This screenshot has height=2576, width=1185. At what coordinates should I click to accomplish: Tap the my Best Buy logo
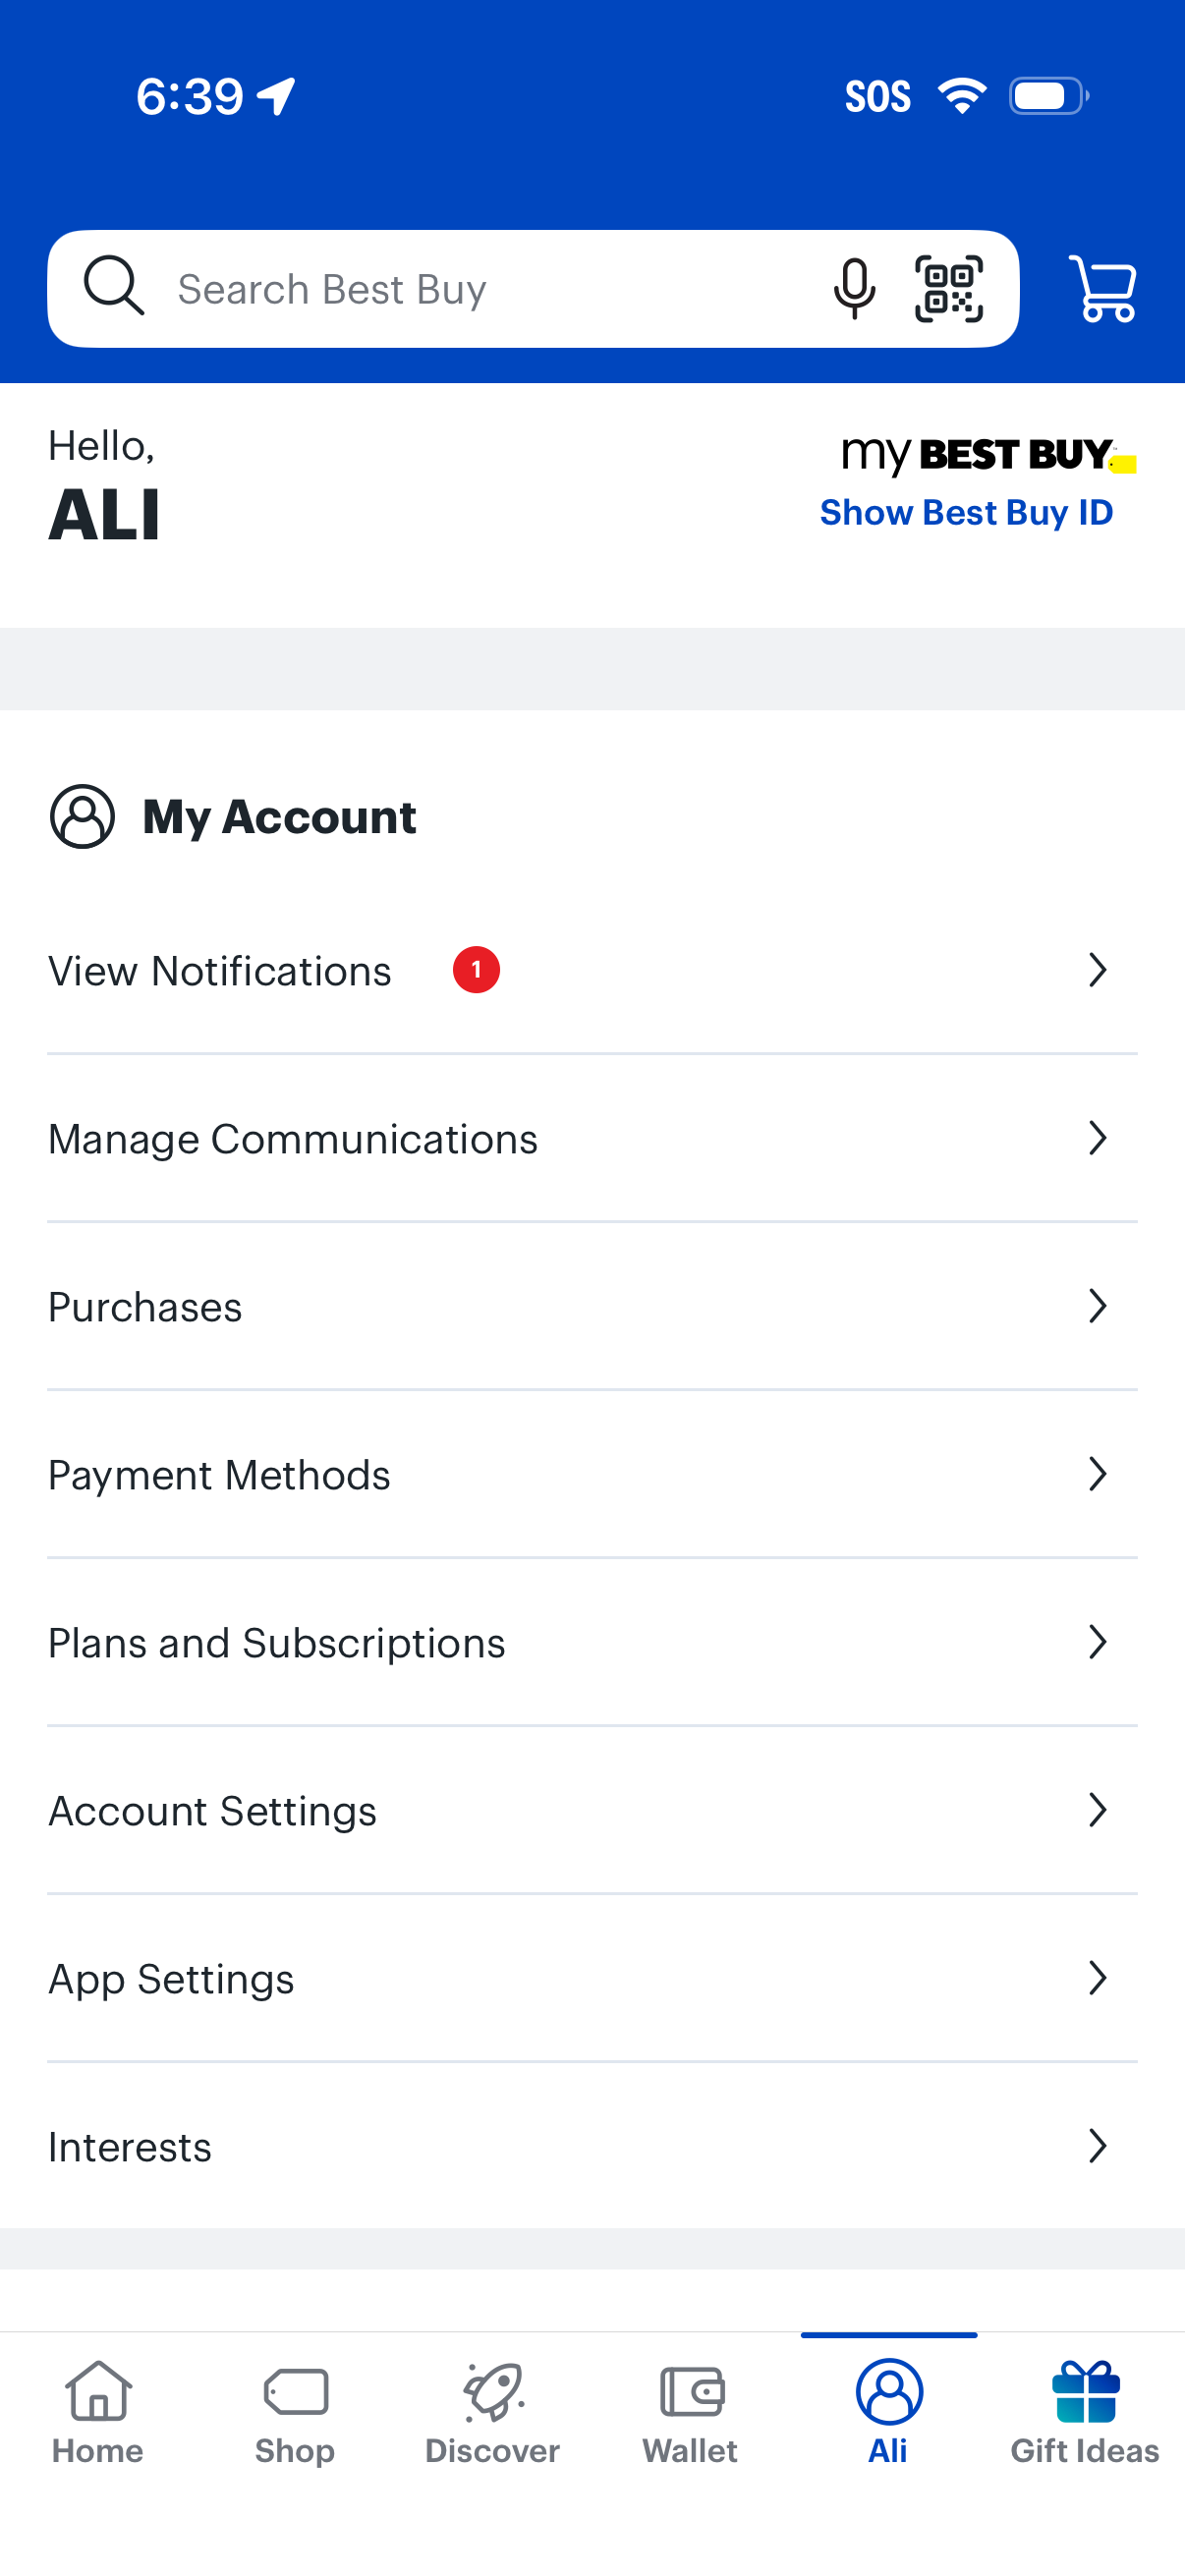click(986, 456)
